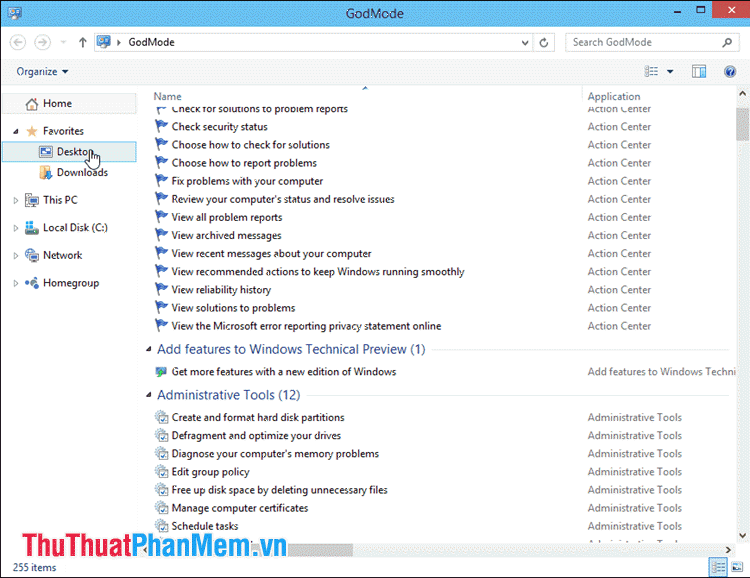
Task: Expand the address bar history dropdown
Action: 525,43
